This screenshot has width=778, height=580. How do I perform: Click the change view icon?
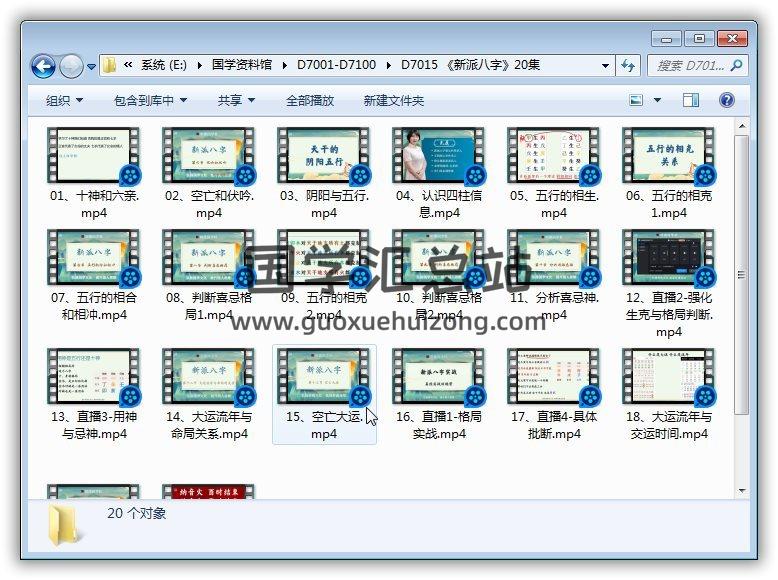636,100
